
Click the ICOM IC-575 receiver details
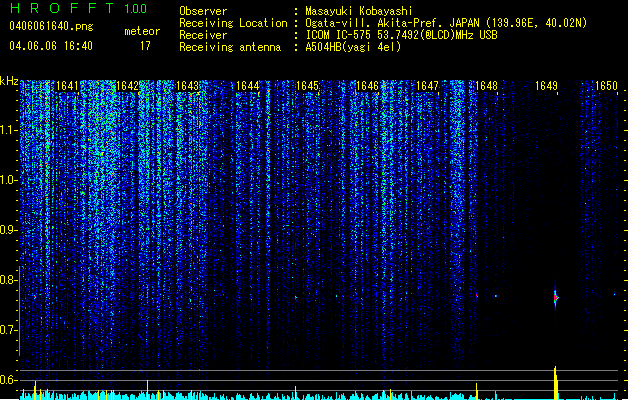401,35
